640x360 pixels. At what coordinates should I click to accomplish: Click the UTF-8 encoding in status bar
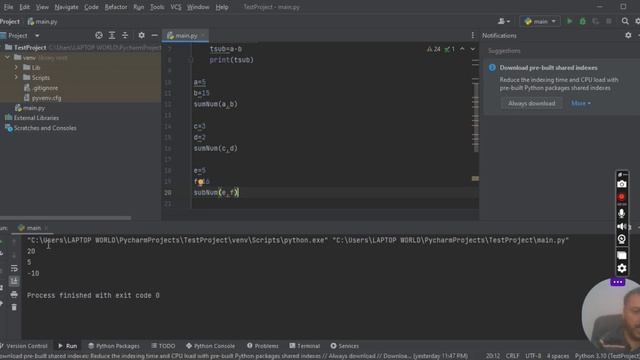pos(533,356)
